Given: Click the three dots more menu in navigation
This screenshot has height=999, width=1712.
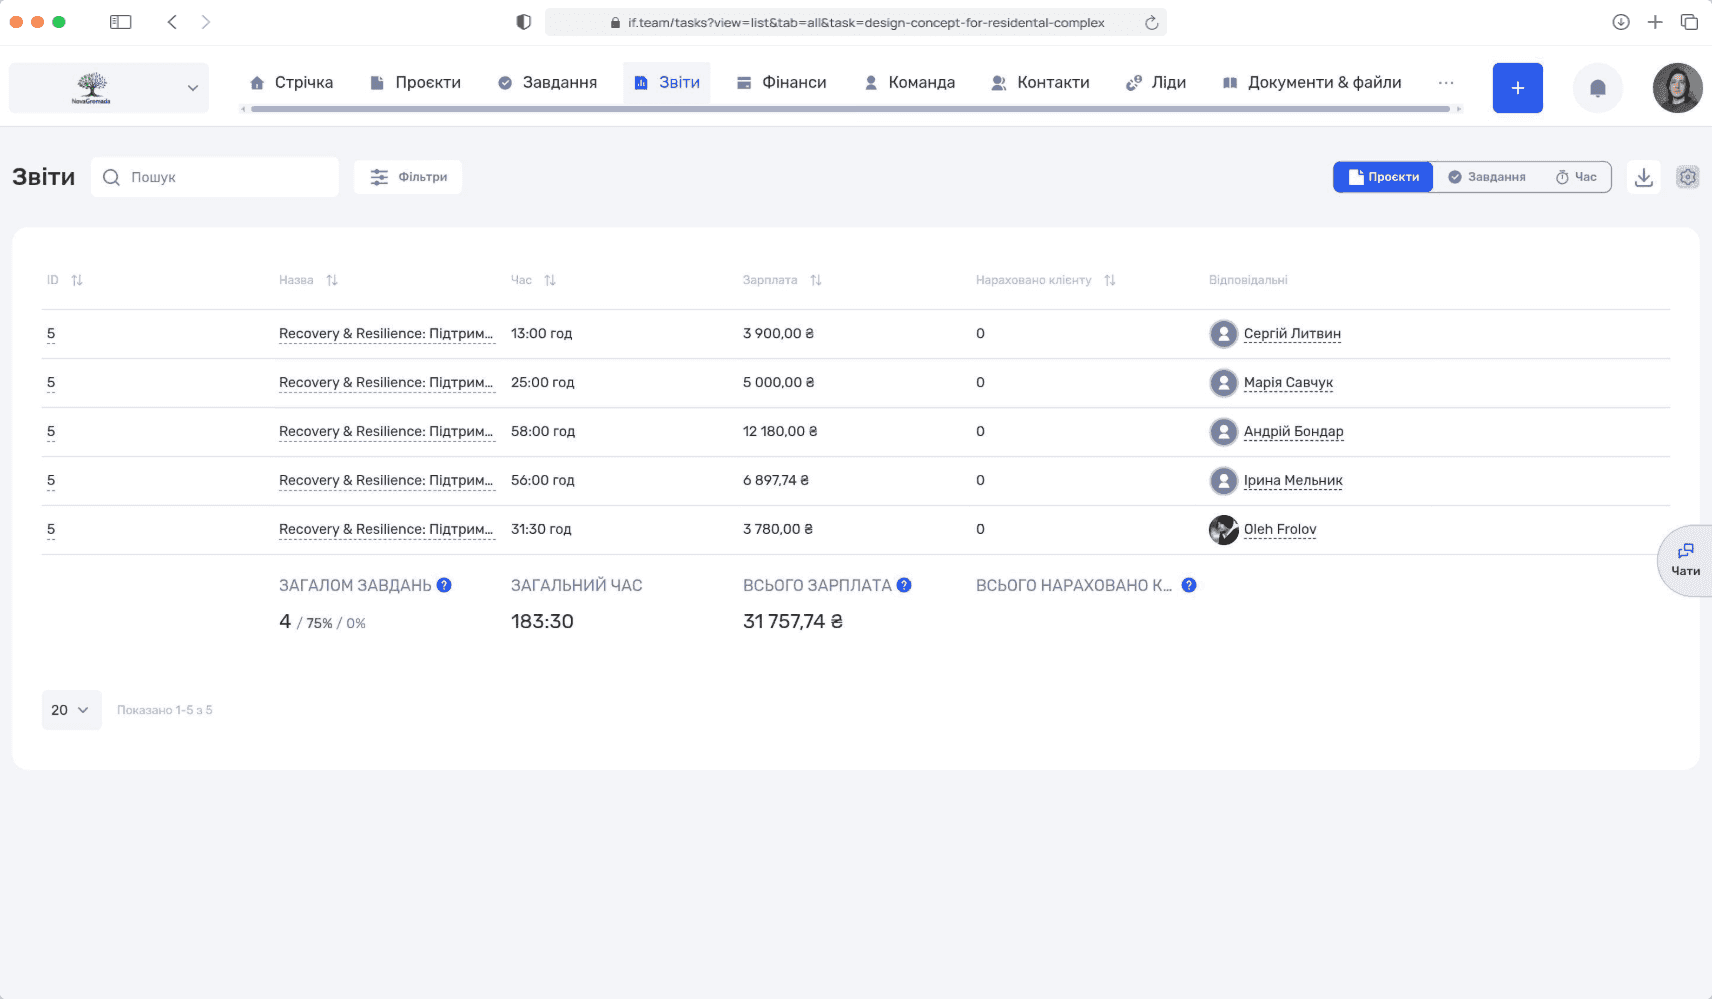Looking at the screenshot, I should 1445,83.
